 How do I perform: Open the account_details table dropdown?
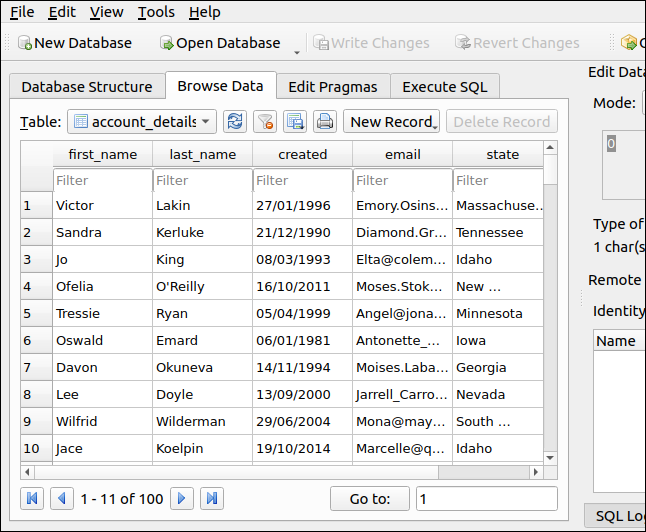[x=142, y=122]
